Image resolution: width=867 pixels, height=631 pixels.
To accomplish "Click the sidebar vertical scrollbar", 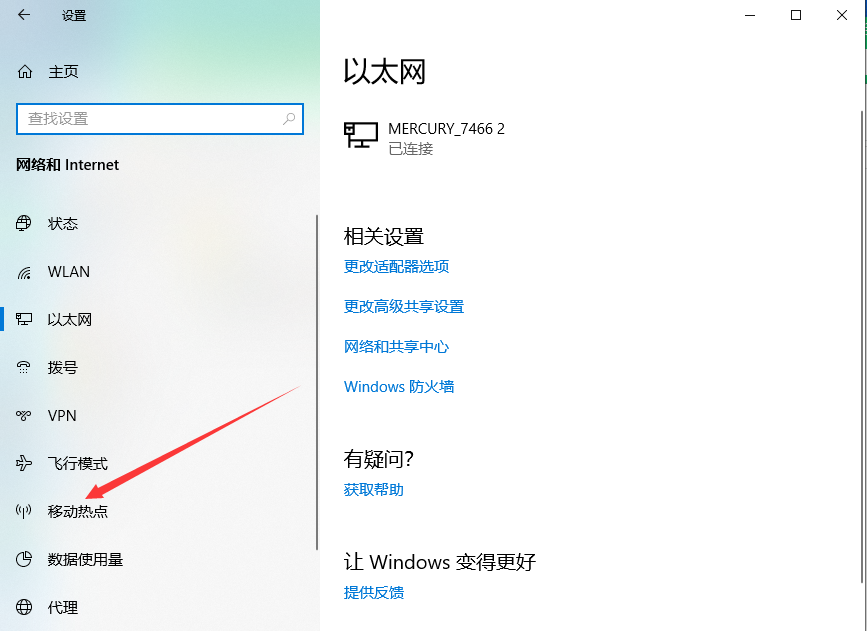I will tap(317, 382).
